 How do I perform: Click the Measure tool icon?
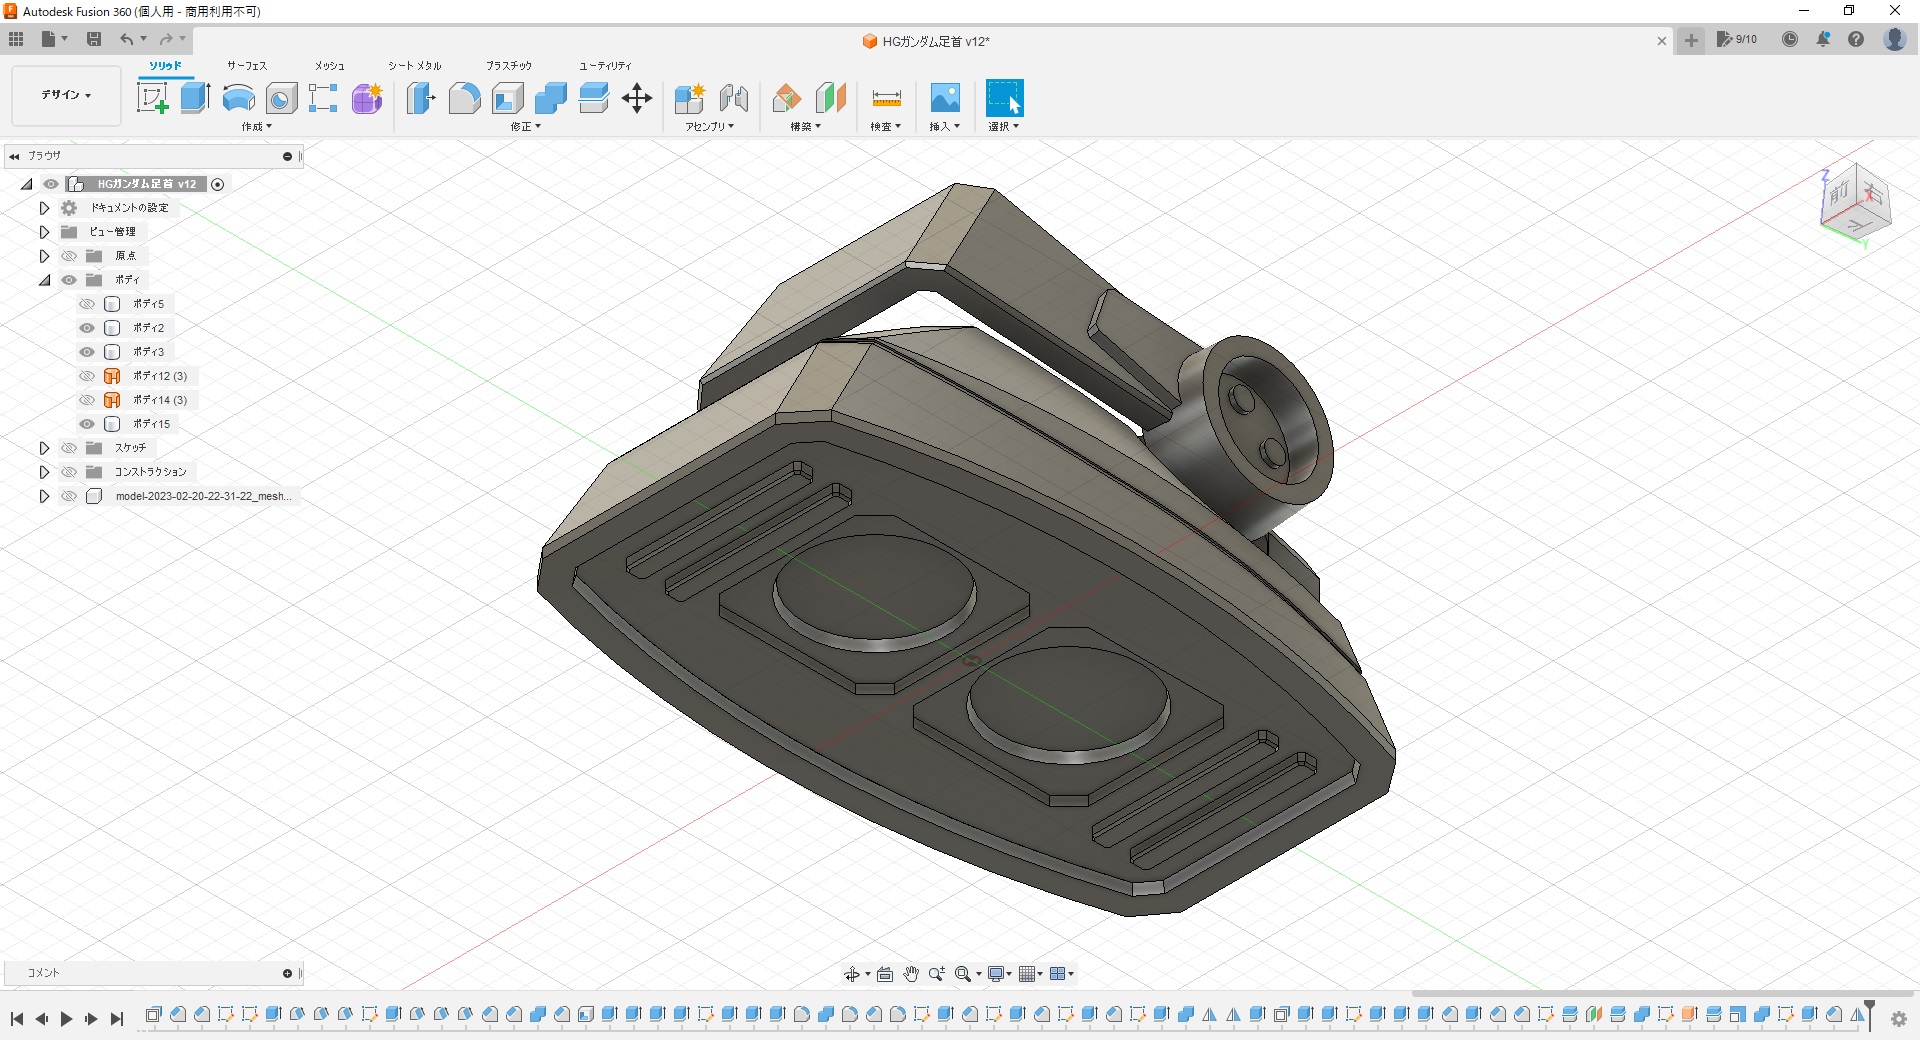point(886,98)
